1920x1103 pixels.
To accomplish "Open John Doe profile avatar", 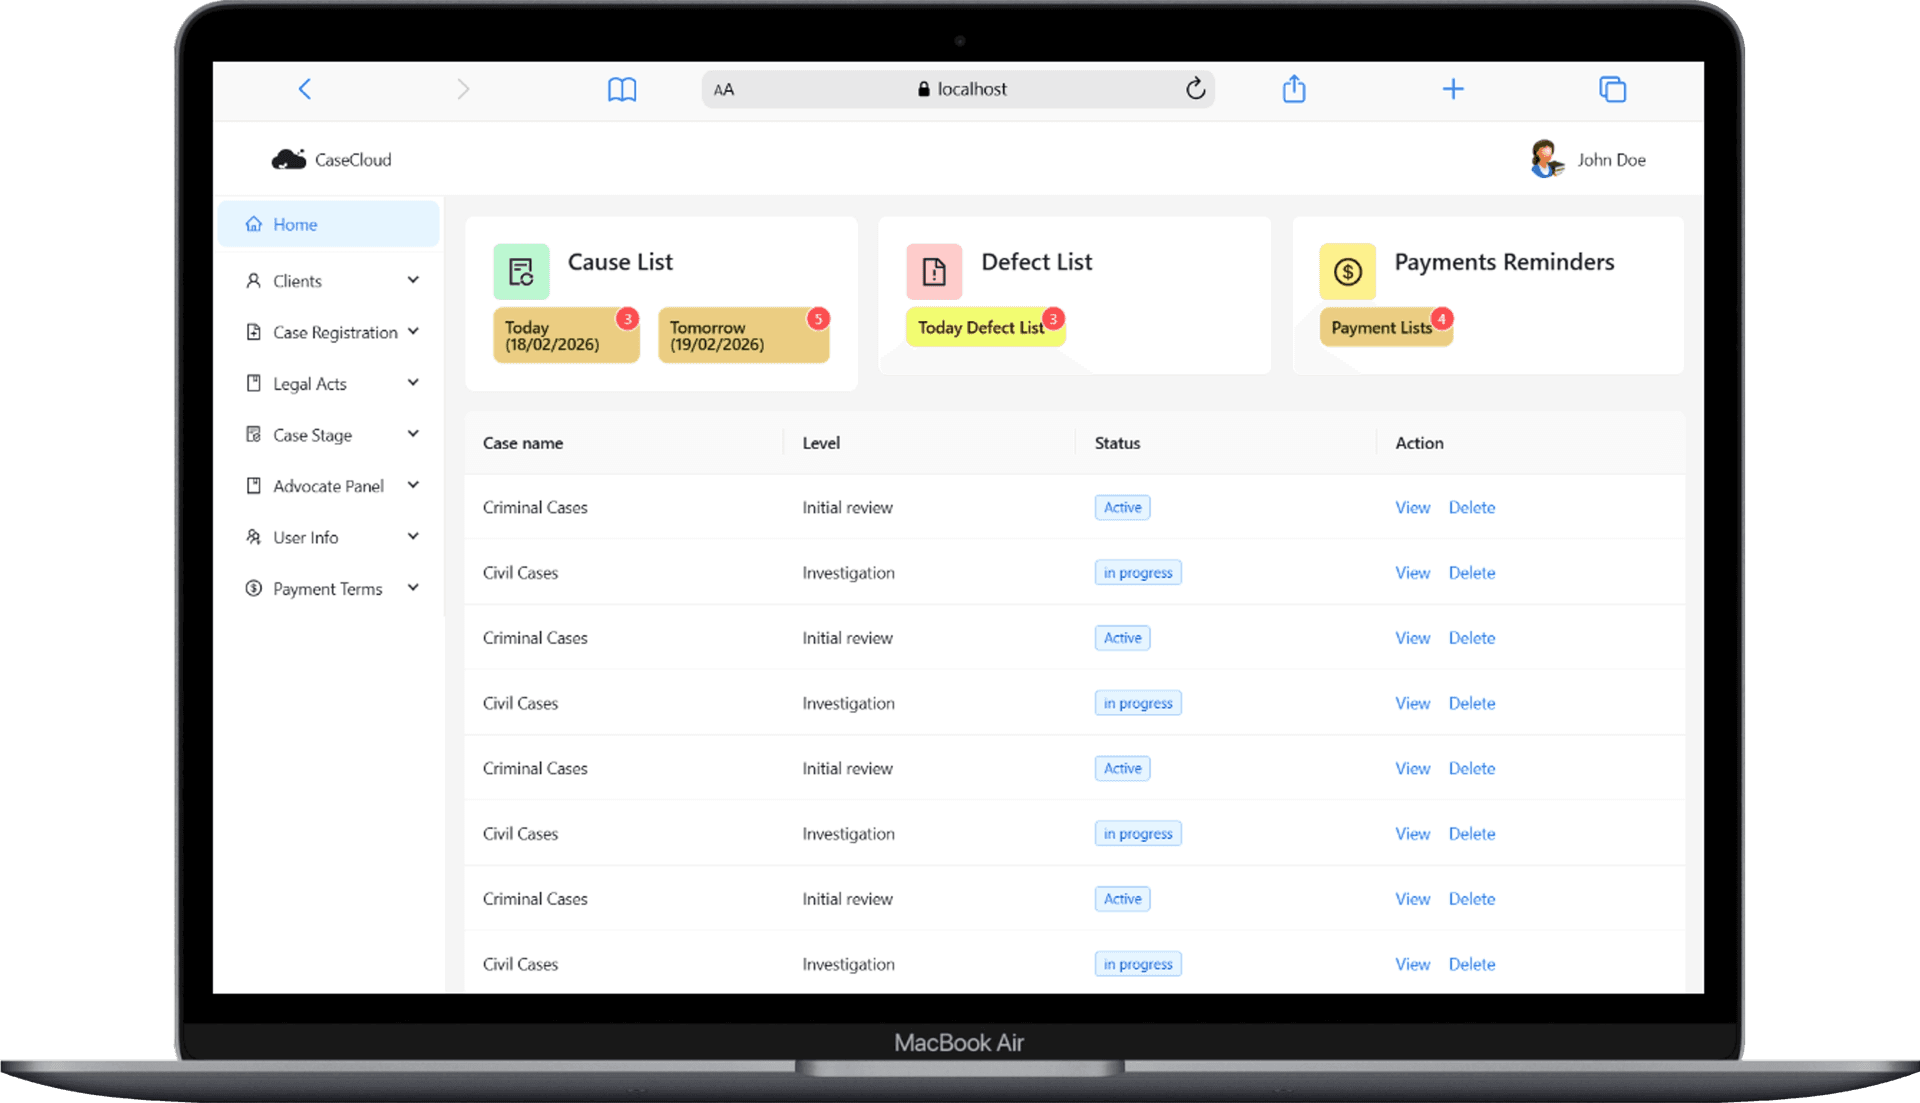I will click(1546, 159).
